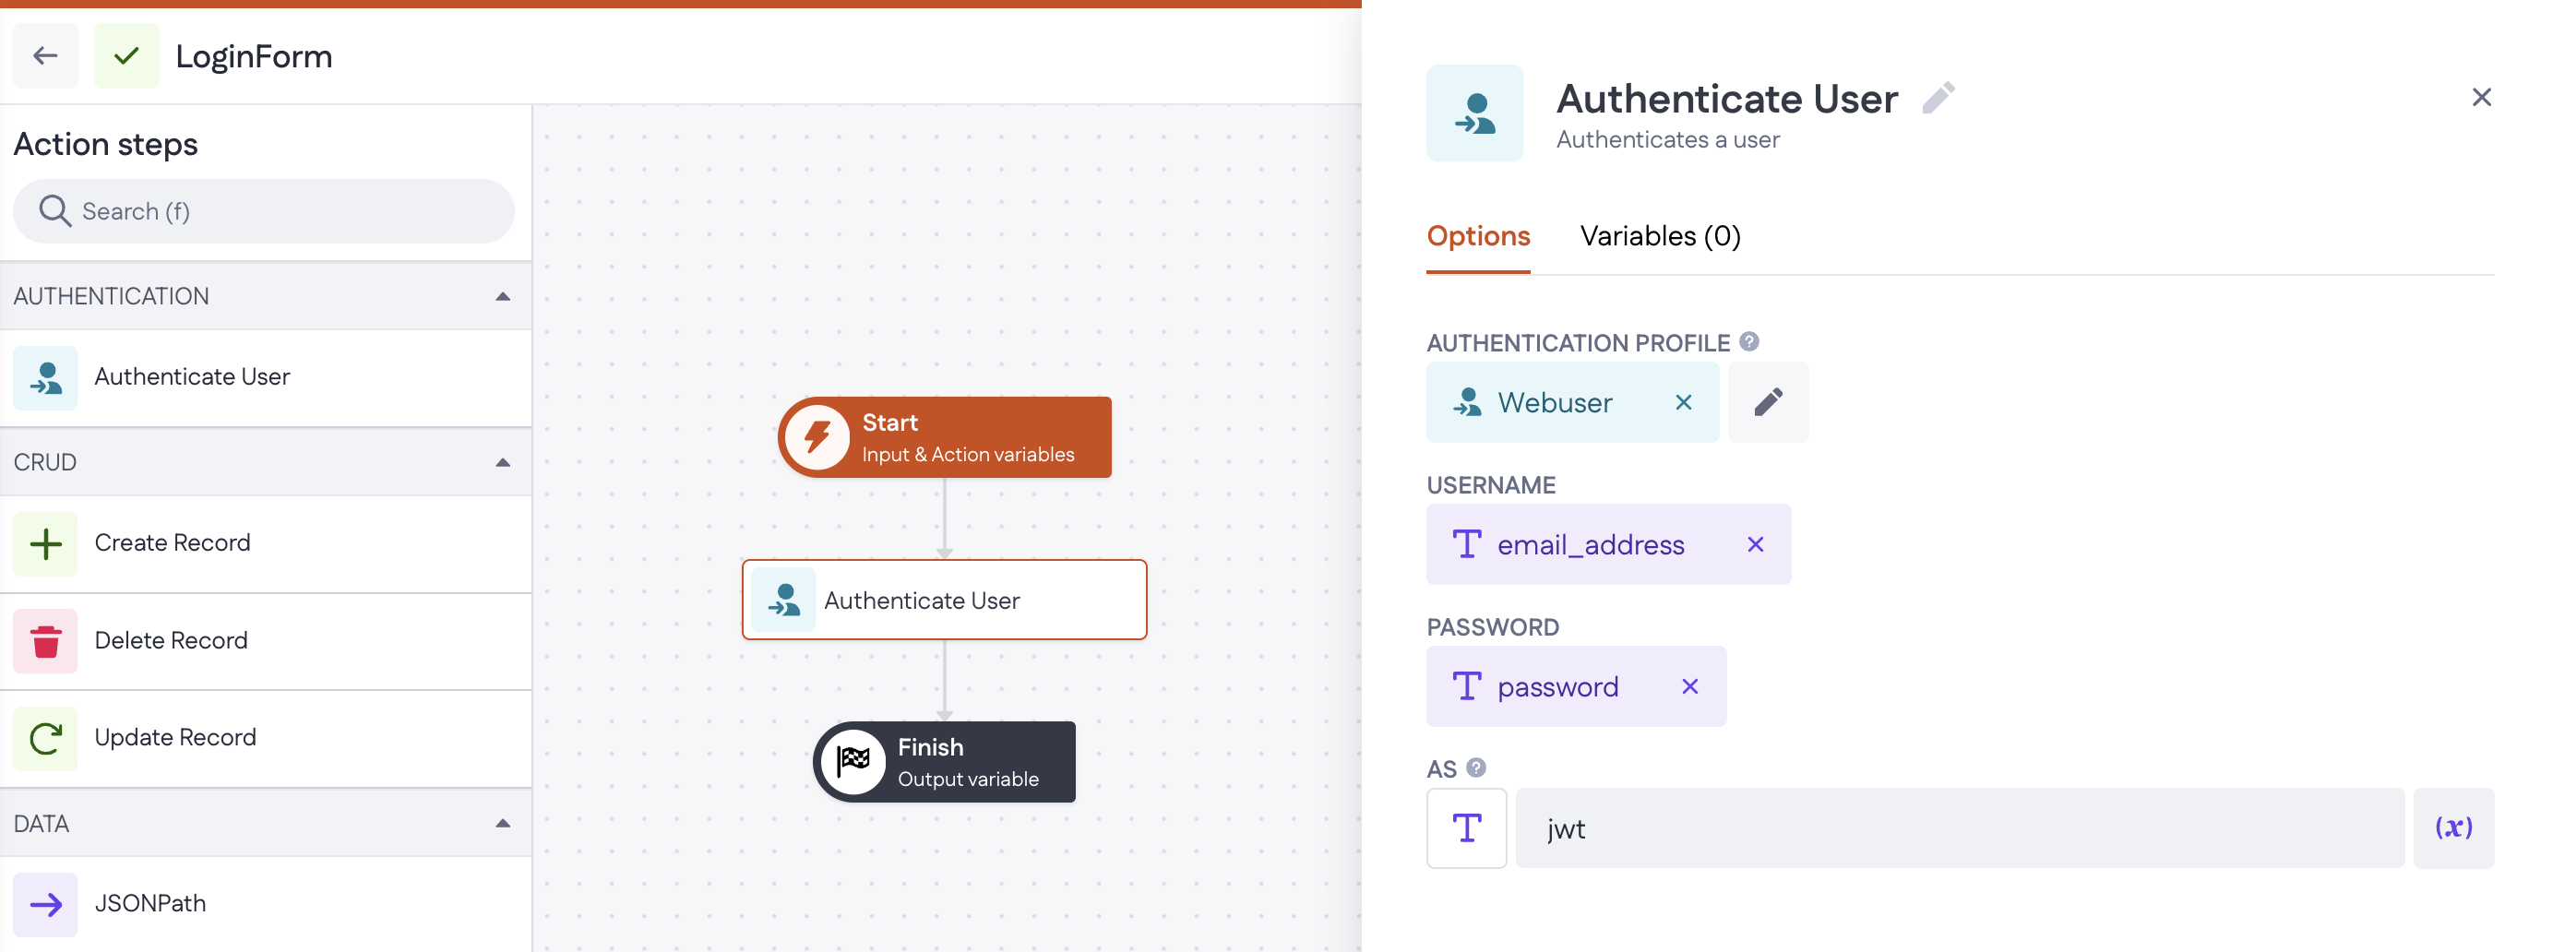Select the Start node on canvas

point(944,437)
